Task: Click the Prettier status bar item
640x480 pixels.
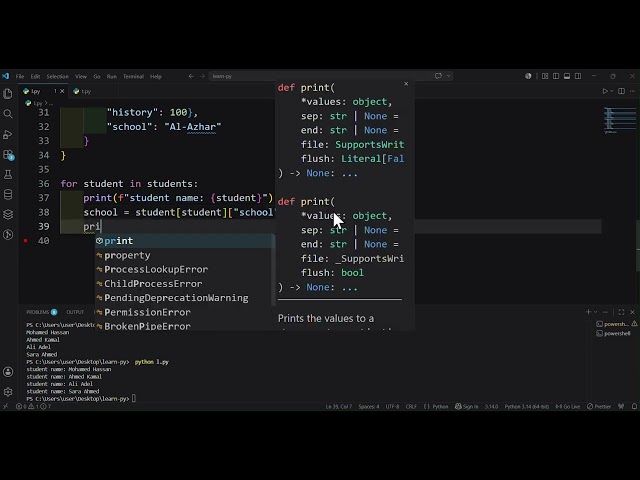Action: (x=599, y=407)
